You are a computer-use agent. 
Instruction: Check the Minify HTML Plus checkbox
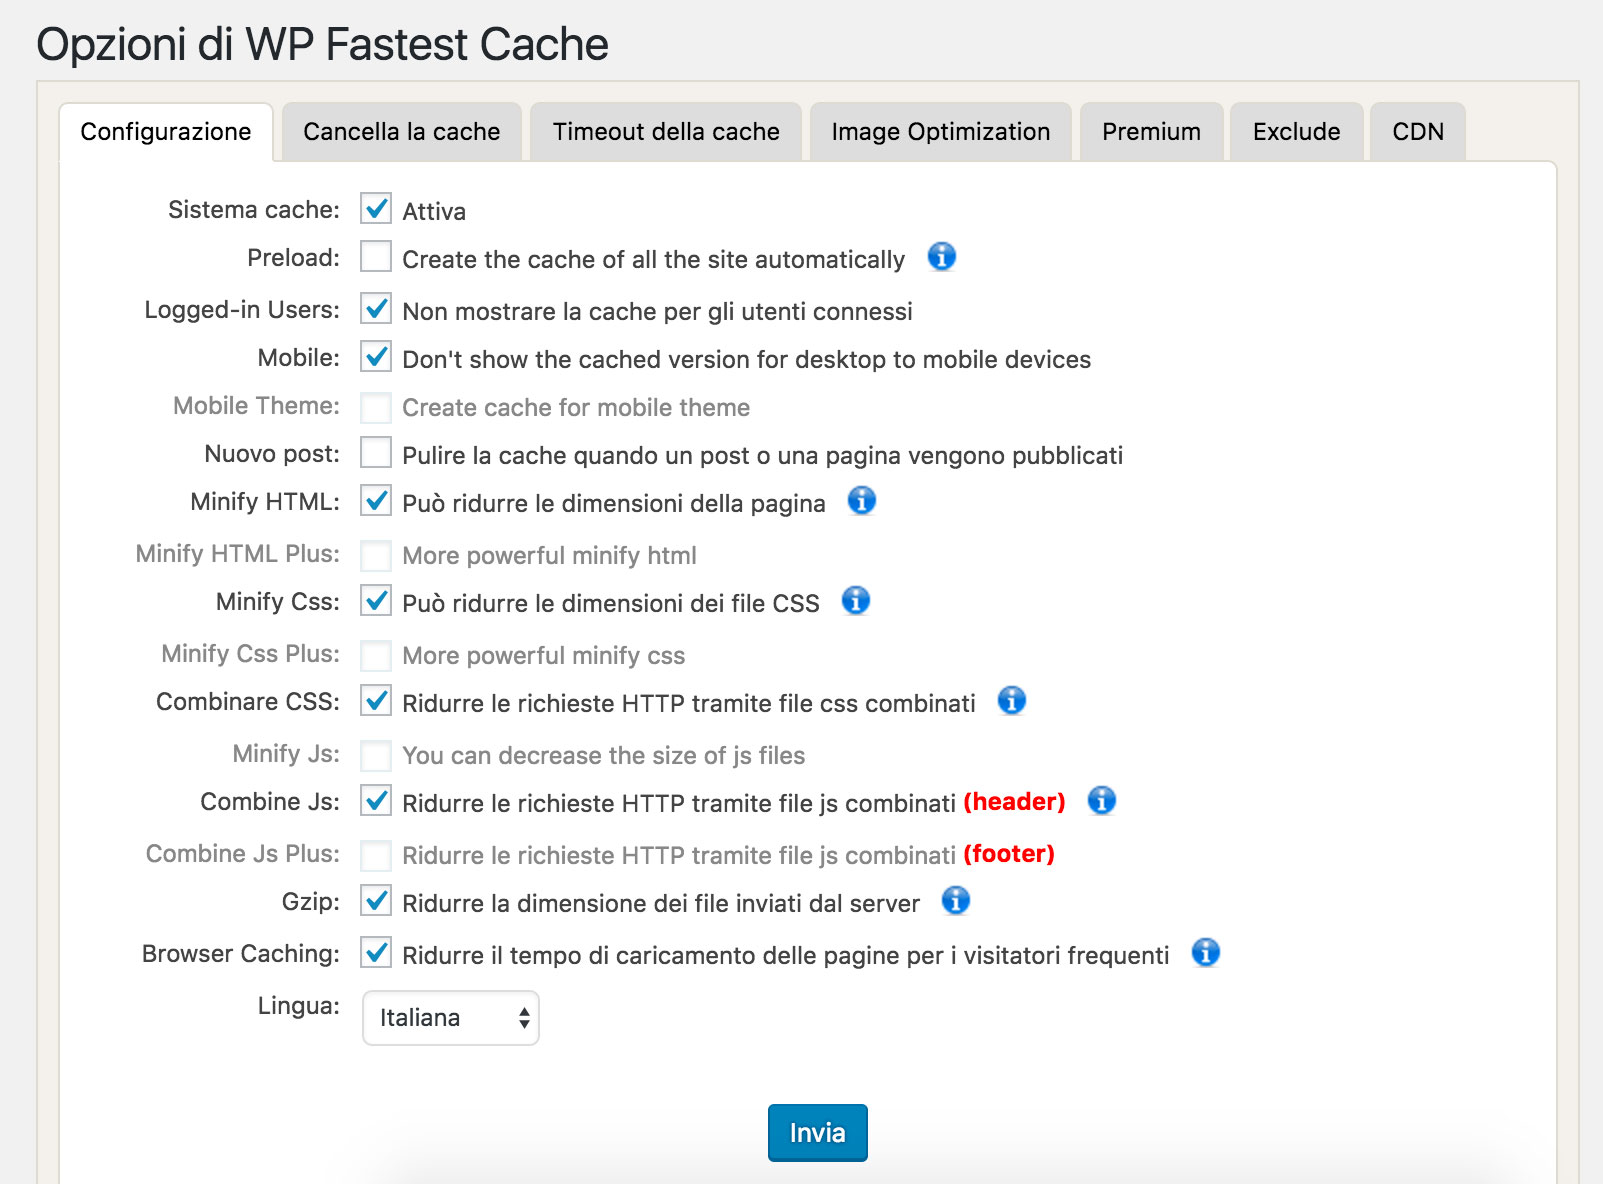pyautogui.click(x=376, y=555)
